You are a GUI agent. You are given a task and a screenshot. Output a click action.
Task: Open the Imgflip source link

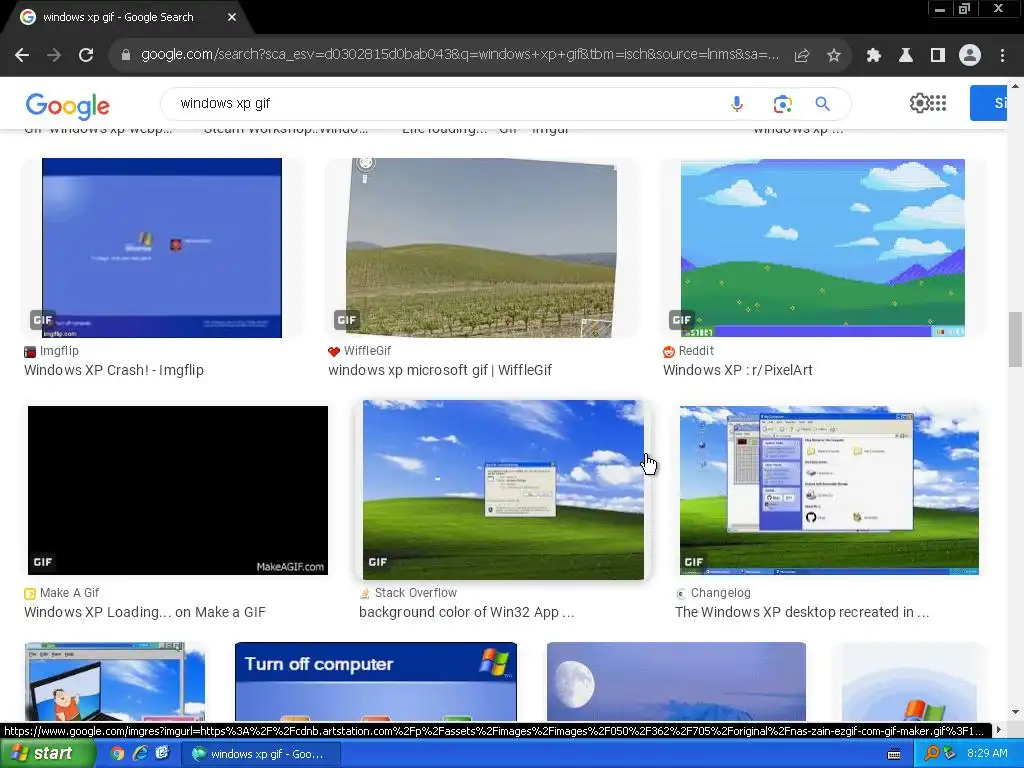(x=52, y=351)
